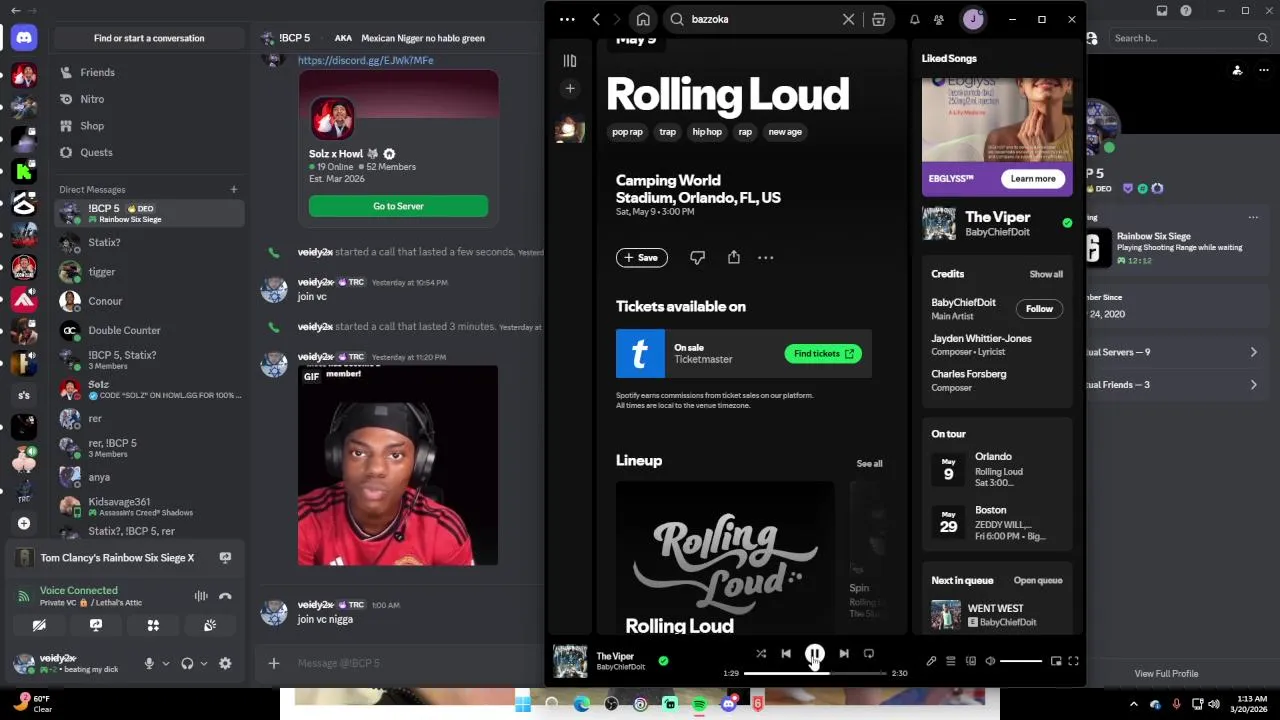1280x720 pixels.
Task: Open Discord output device options arrow
Action: [x=204, y=663]
